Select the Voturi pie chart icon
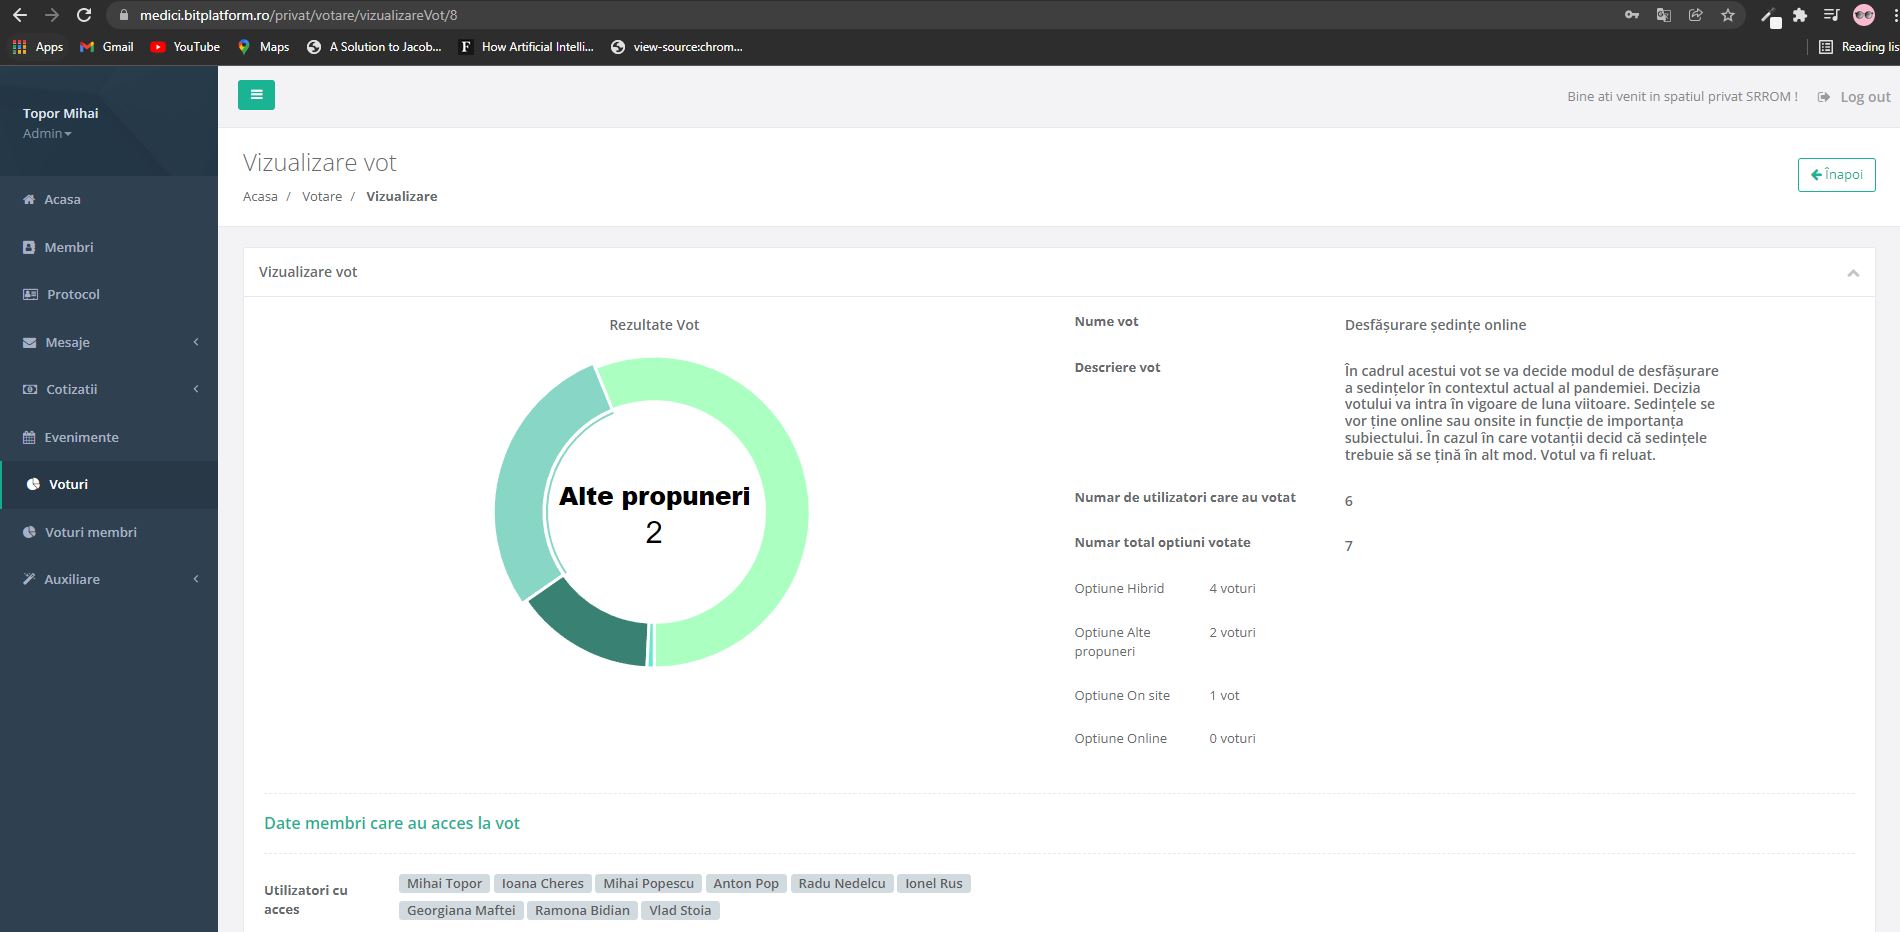Image resolution: width=1900 pixels, height=932 pixels. click(33, 485)
